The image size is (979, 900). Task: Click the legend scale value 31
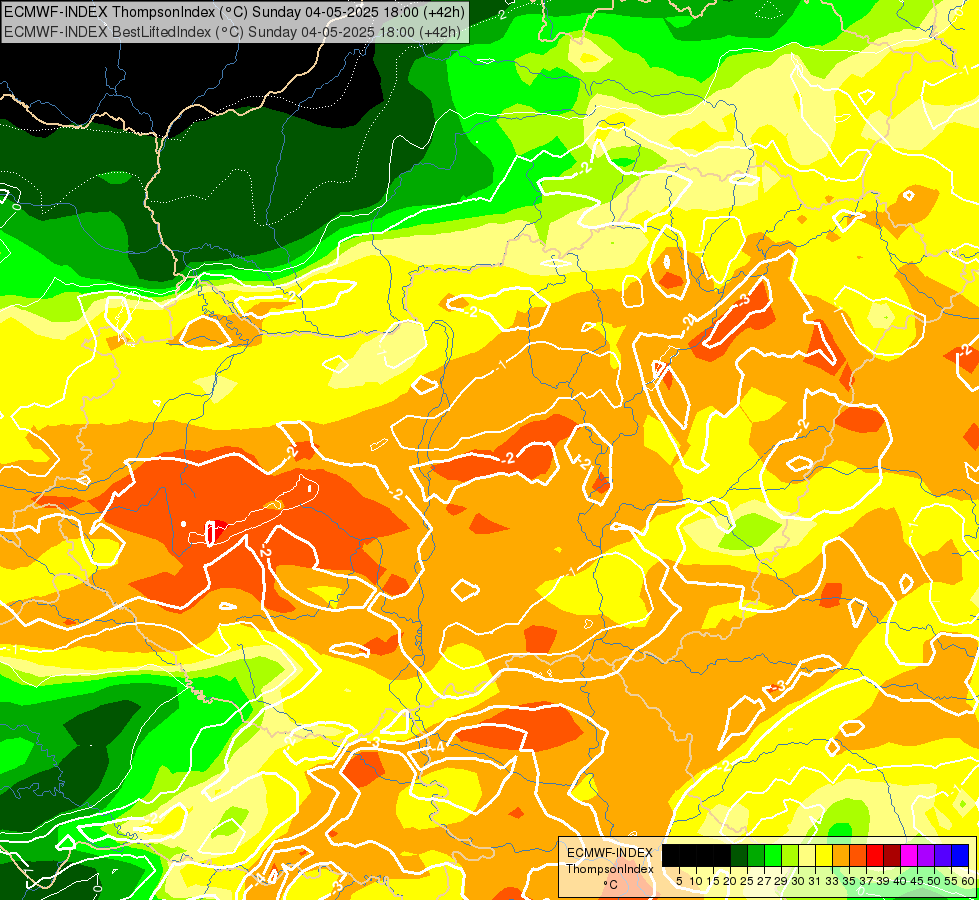815,881
